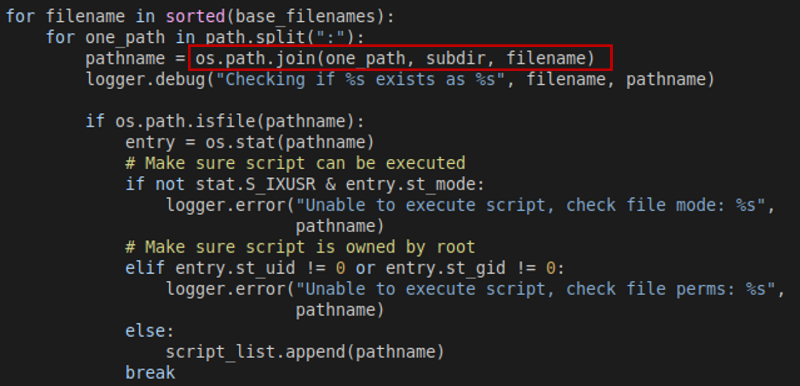Click the logger.error 'check file mode' line
This screenshot has height=386, width=800.
(x=471, y=205)
